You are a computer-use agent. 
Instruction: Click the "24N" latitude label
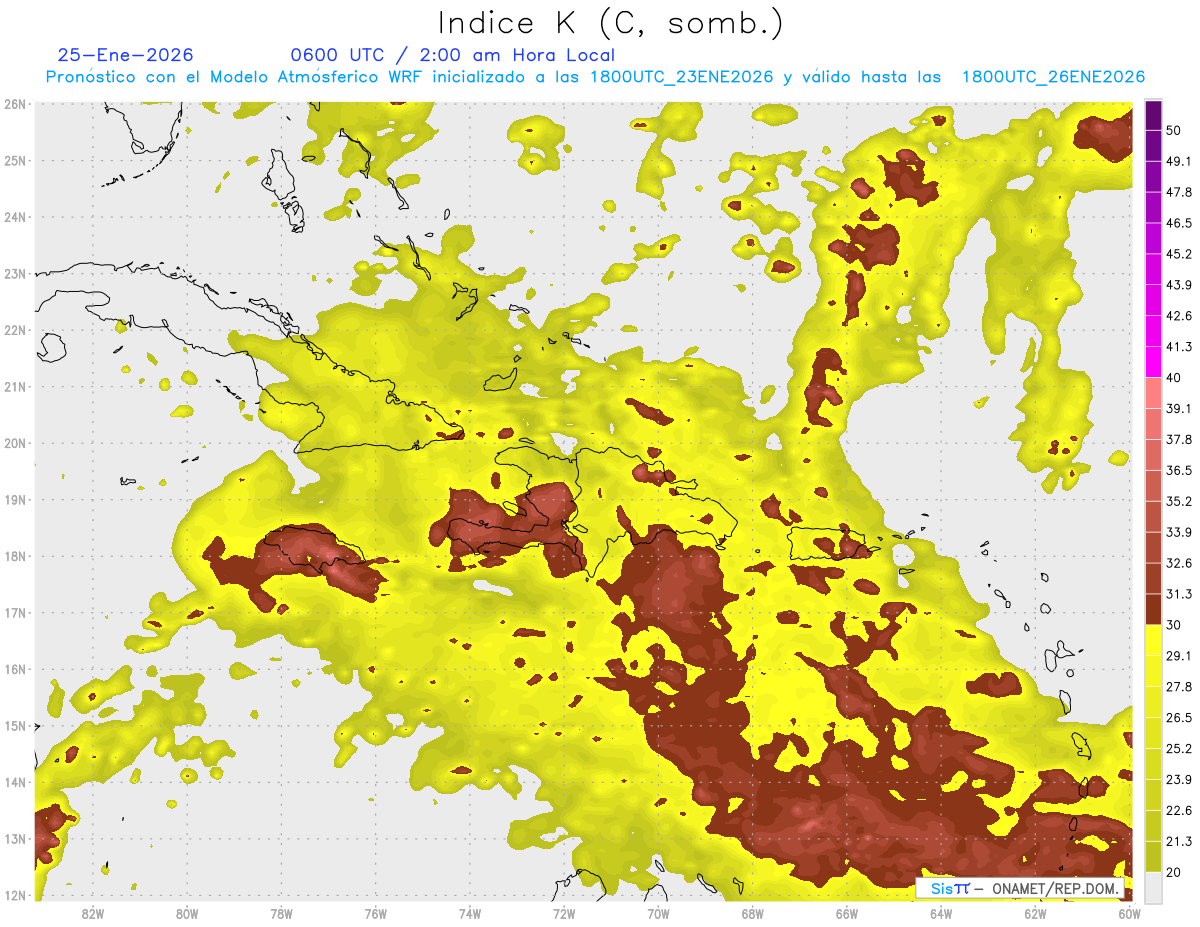click(14, 217)
